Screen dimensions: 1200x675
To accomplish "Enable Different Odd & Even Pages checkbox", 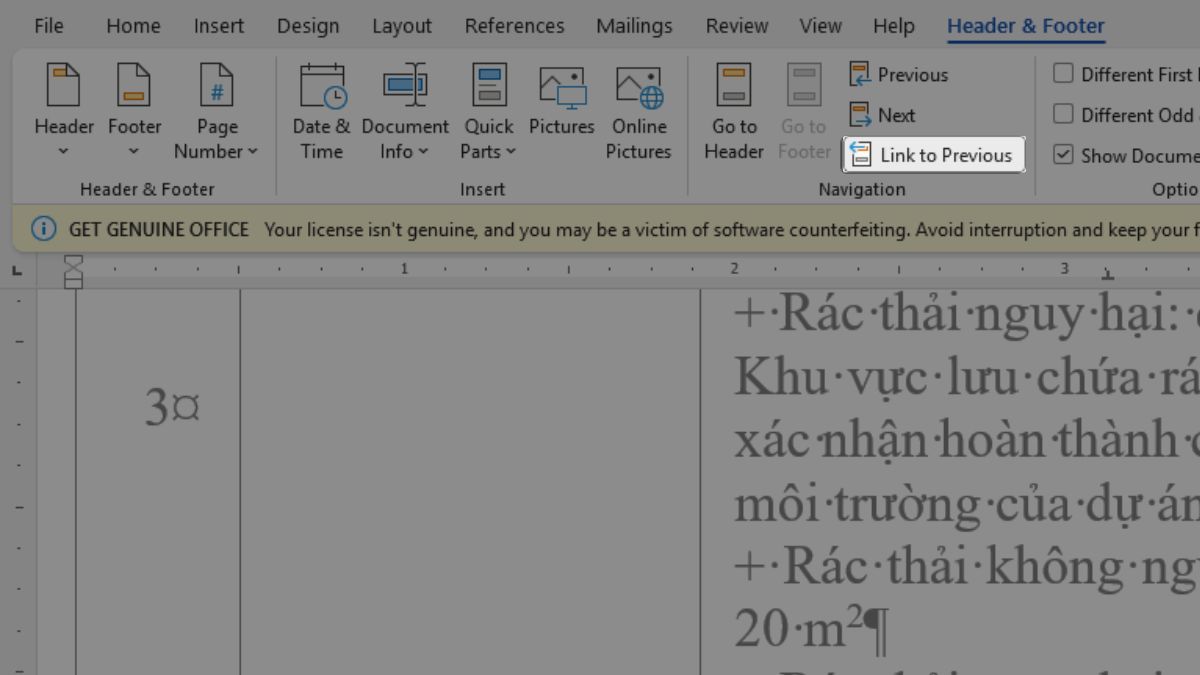I will tap(1064, 115).
